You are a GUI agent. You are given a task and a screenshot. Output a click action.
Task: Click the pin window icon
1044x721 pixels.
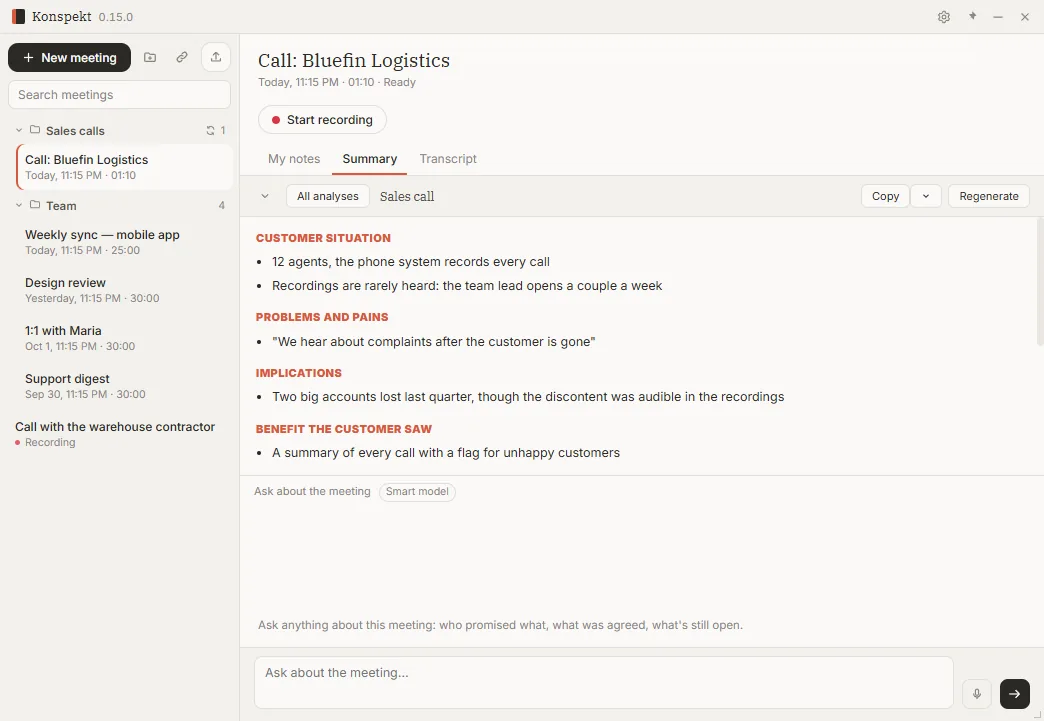(972, 17)
